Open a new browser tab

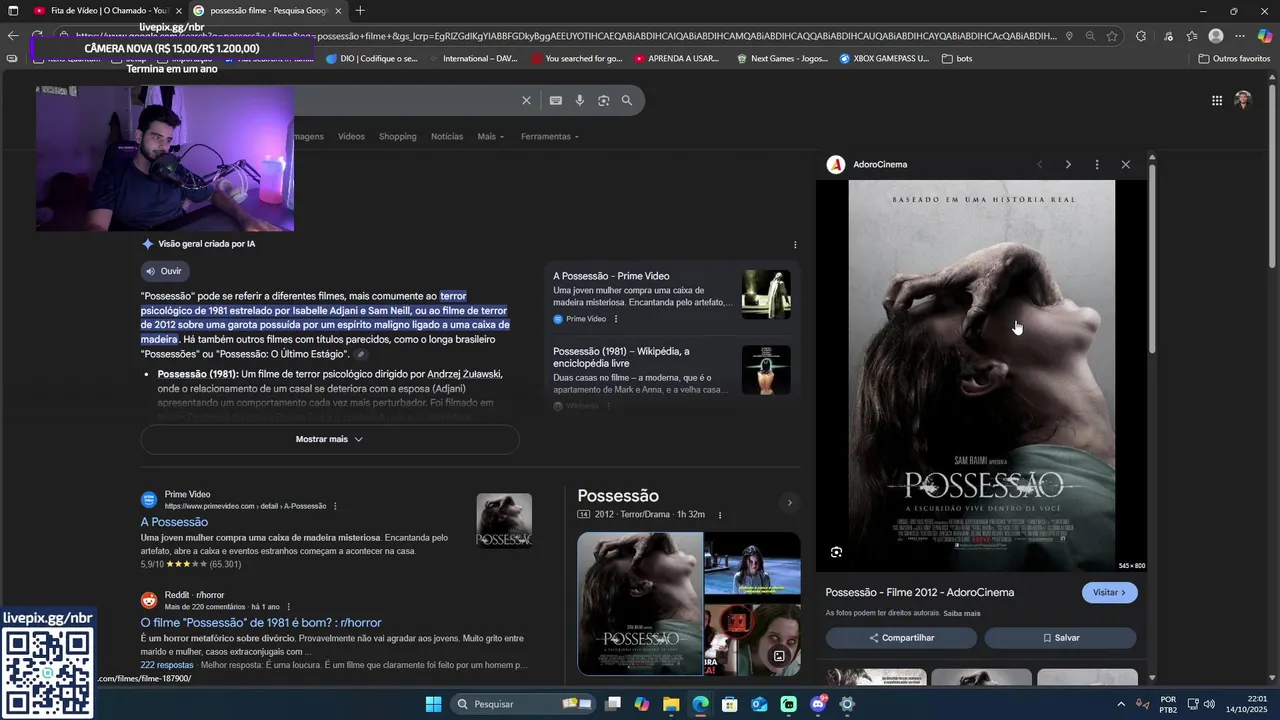pos(360,11)
